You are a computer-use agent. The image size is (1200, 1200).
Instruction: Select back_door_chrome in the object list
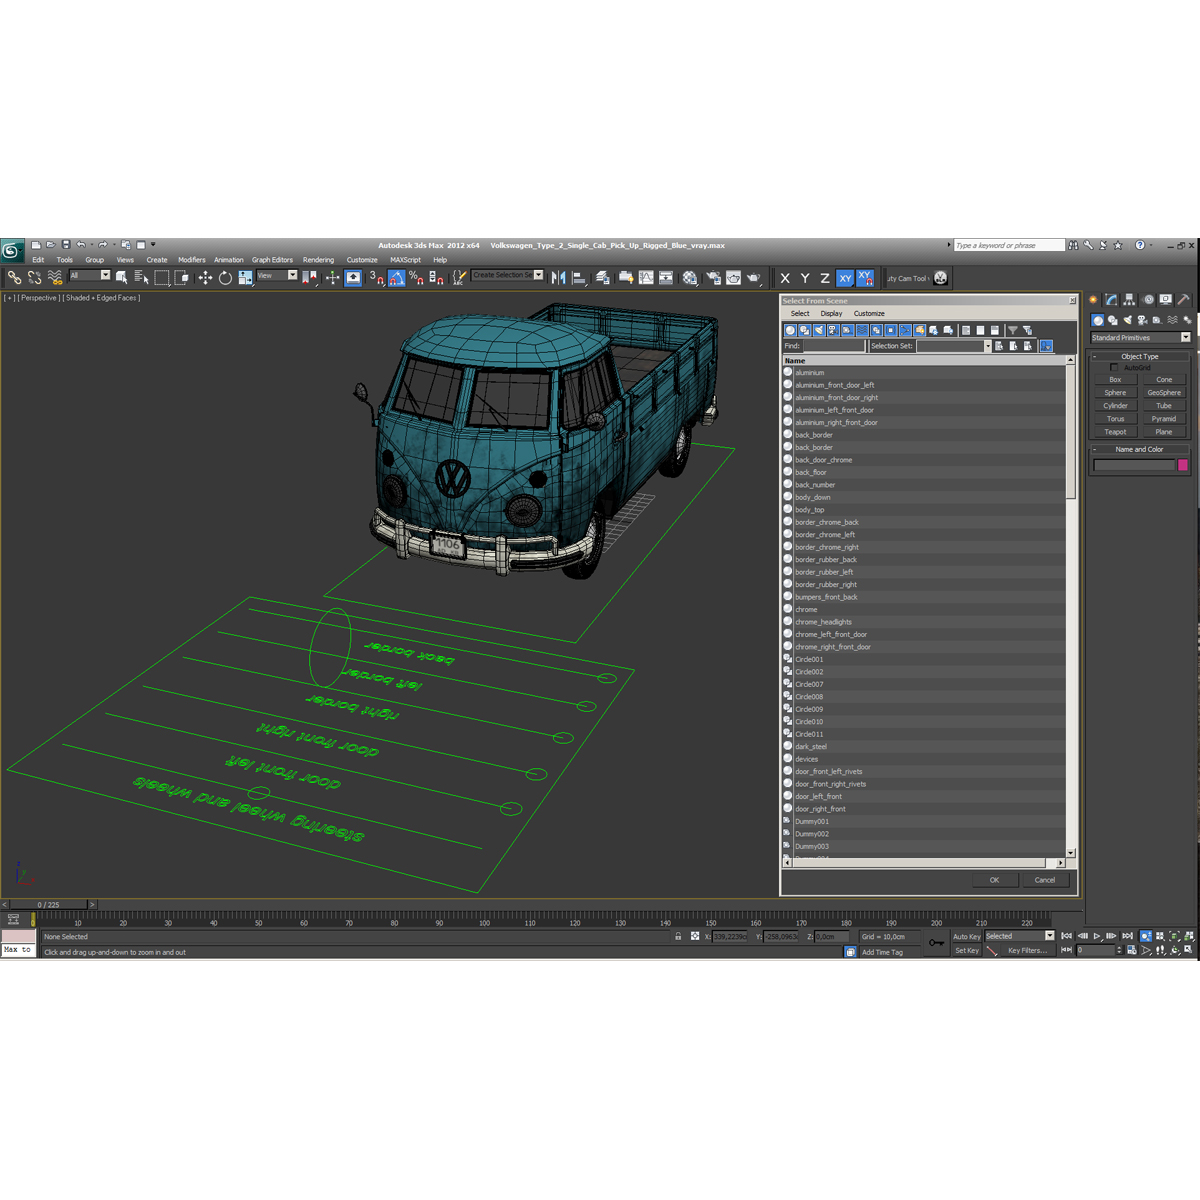tap(924, 460)
